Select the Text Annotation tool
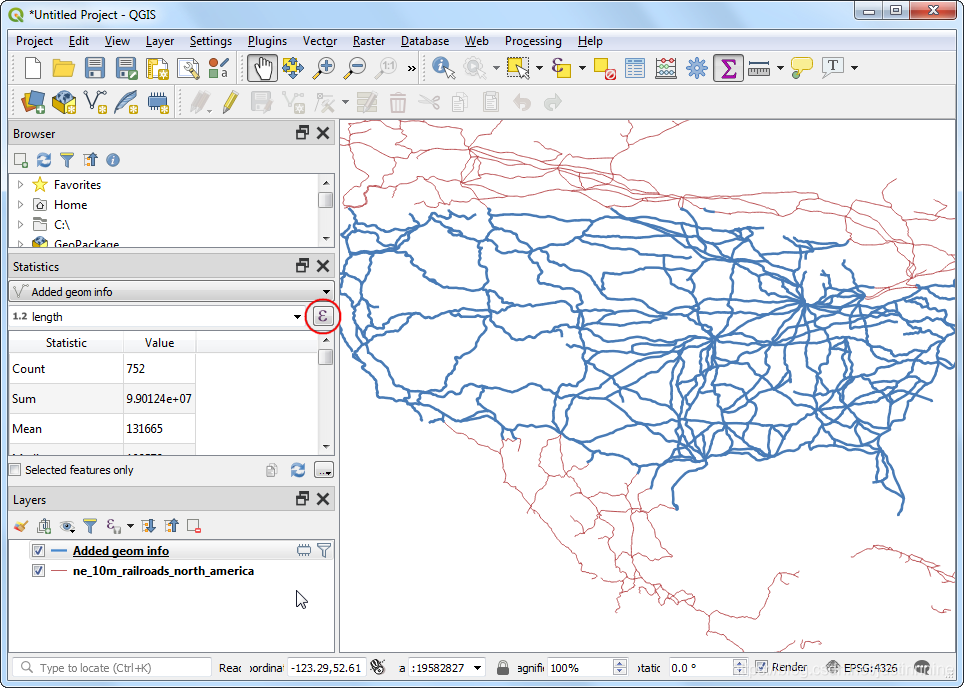 coord(832,68)
